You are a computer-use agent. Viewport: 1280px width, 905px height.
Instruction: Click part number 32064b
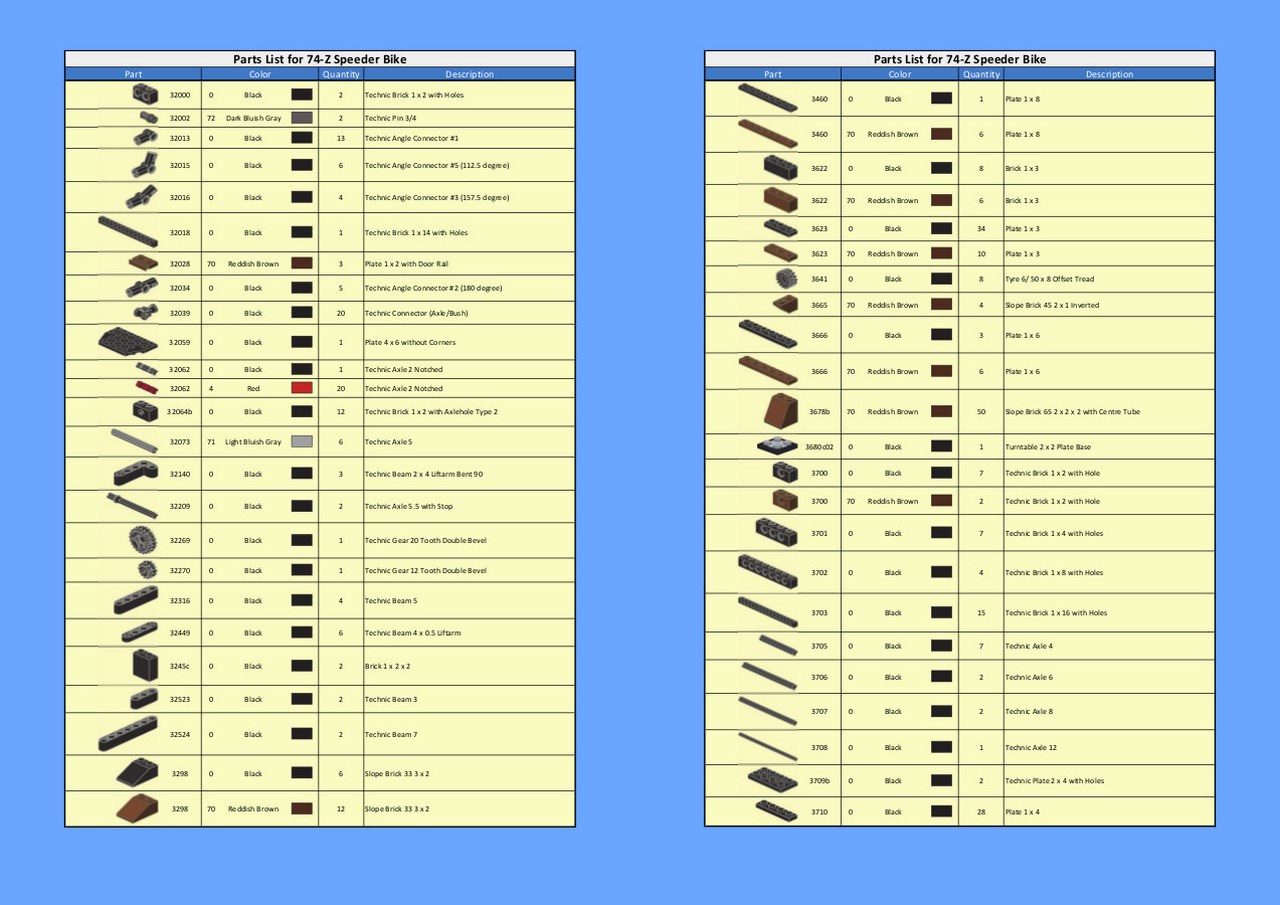[181, 411]
